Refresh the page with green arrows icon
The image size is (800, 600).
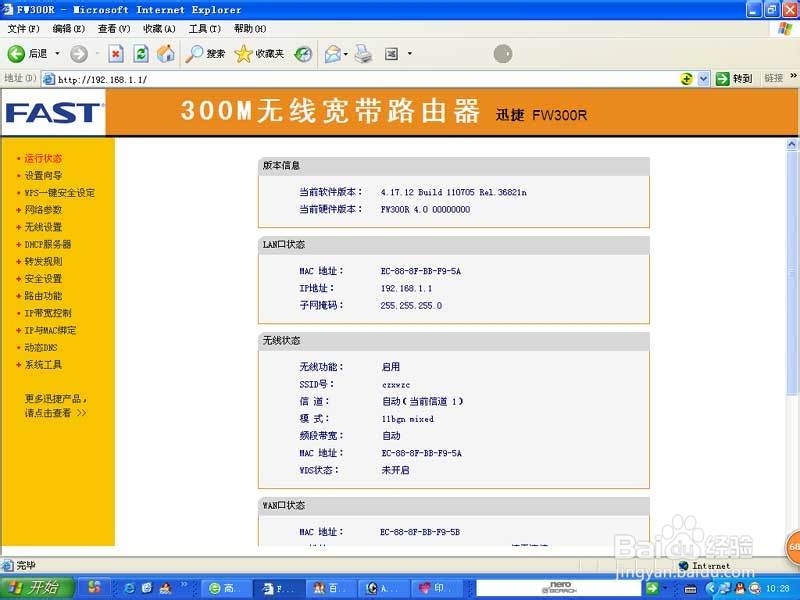[x=141, y=54]
